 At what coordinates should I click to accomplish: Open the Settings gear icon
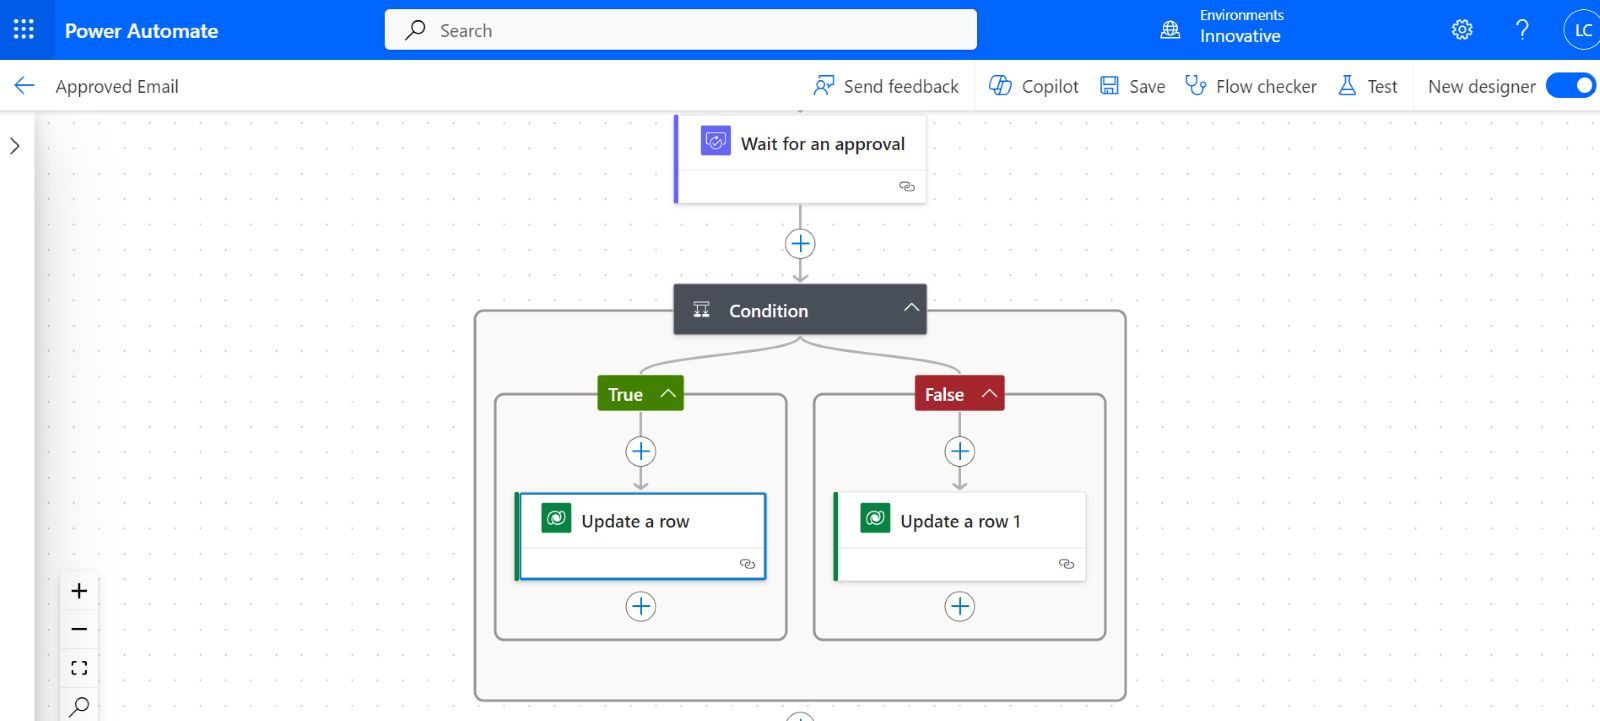(x=1462, y=30)
